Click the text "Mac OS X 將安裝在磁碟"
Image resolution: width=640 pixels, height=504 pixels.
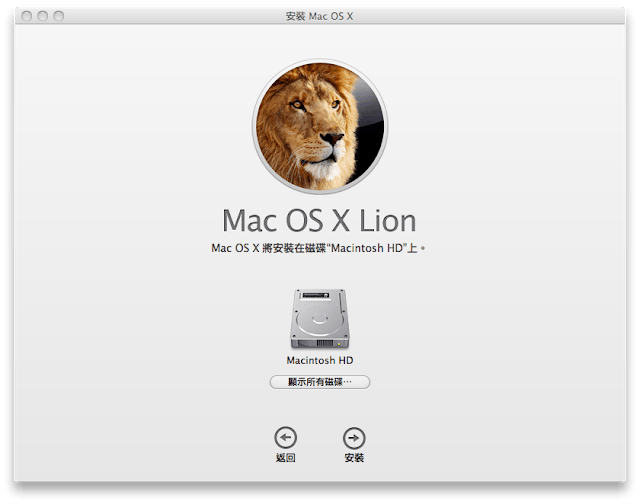[268, 248]
